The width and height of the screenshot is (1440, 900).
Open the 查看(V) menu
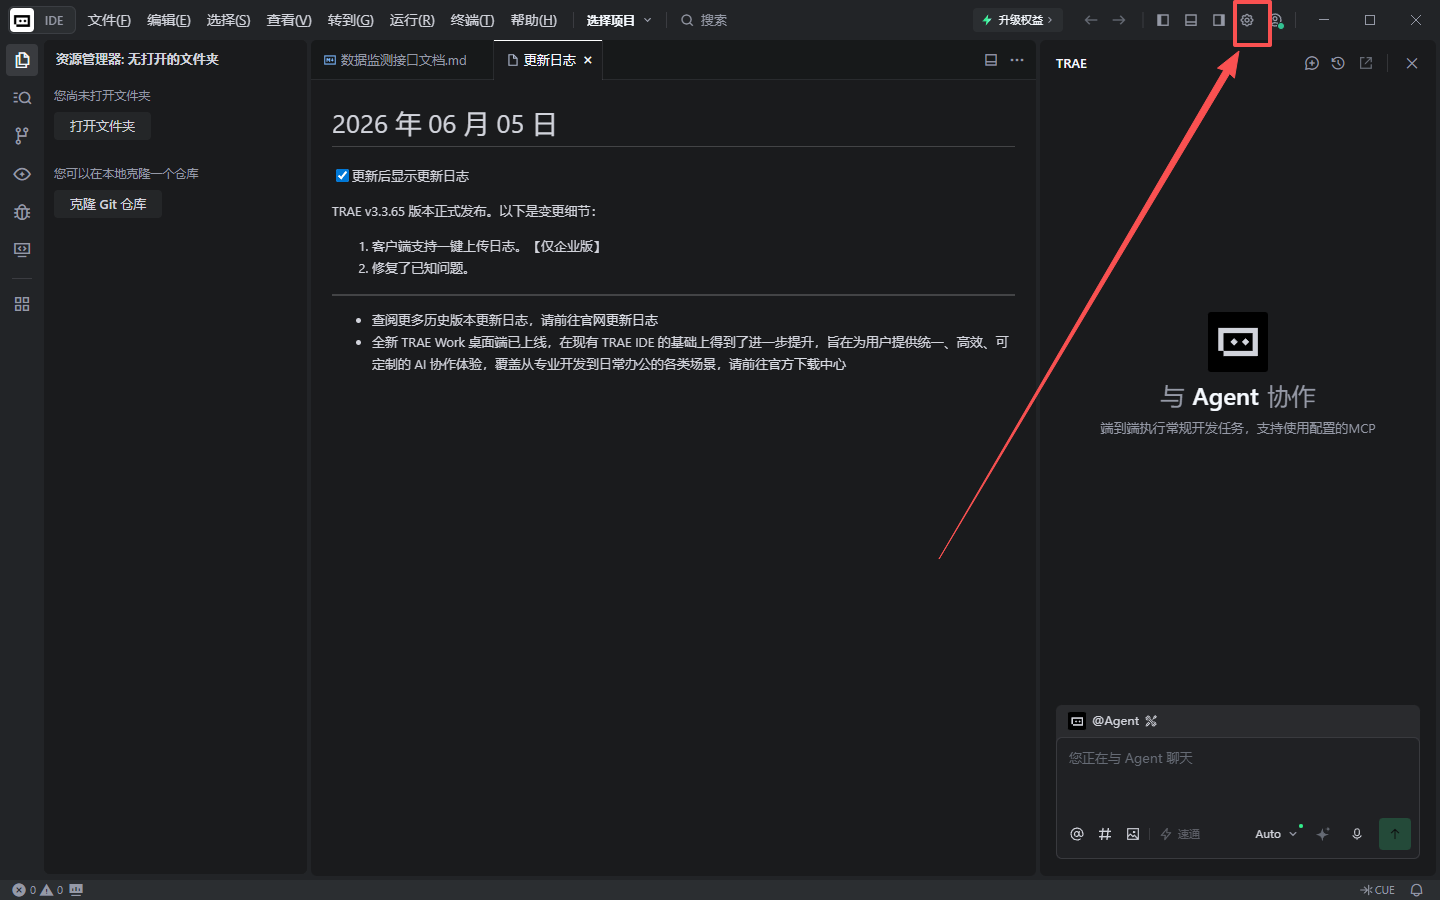(x=289, y=20)
